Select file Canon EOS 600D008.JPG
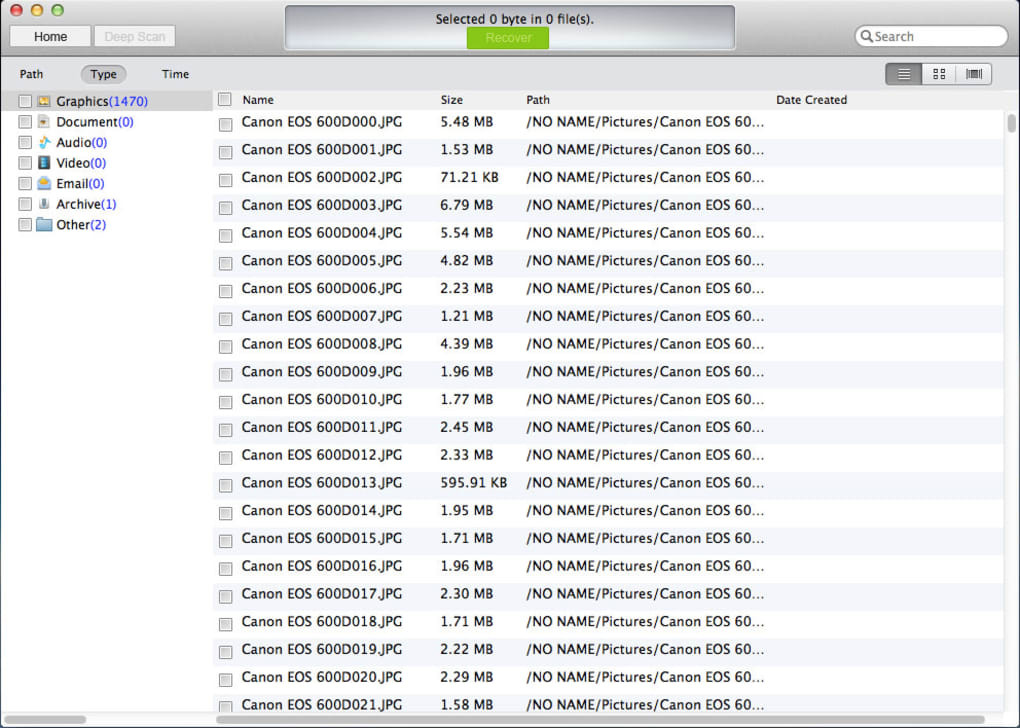Viewport: 1020px width, 728px height. click(321, 344)
